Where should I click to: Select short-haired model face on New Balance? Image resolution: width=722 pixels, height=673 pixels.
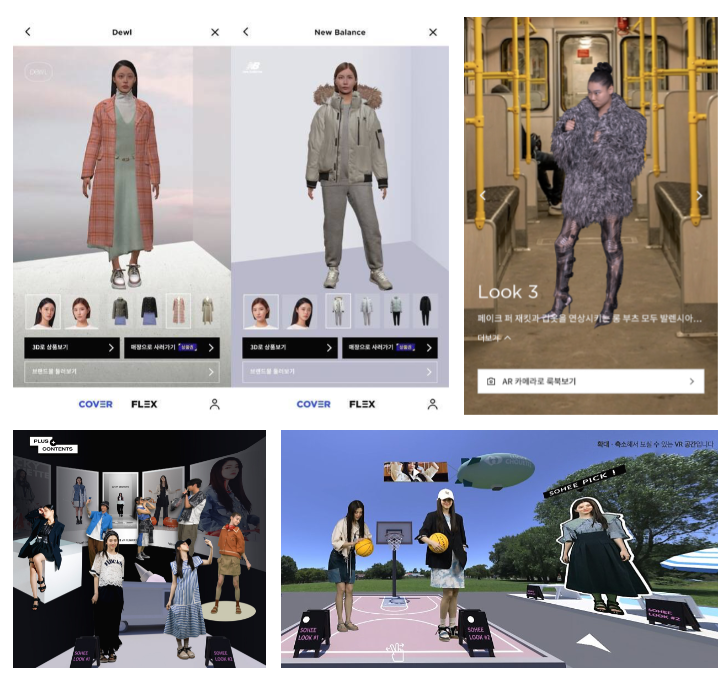tap(261, 312)
